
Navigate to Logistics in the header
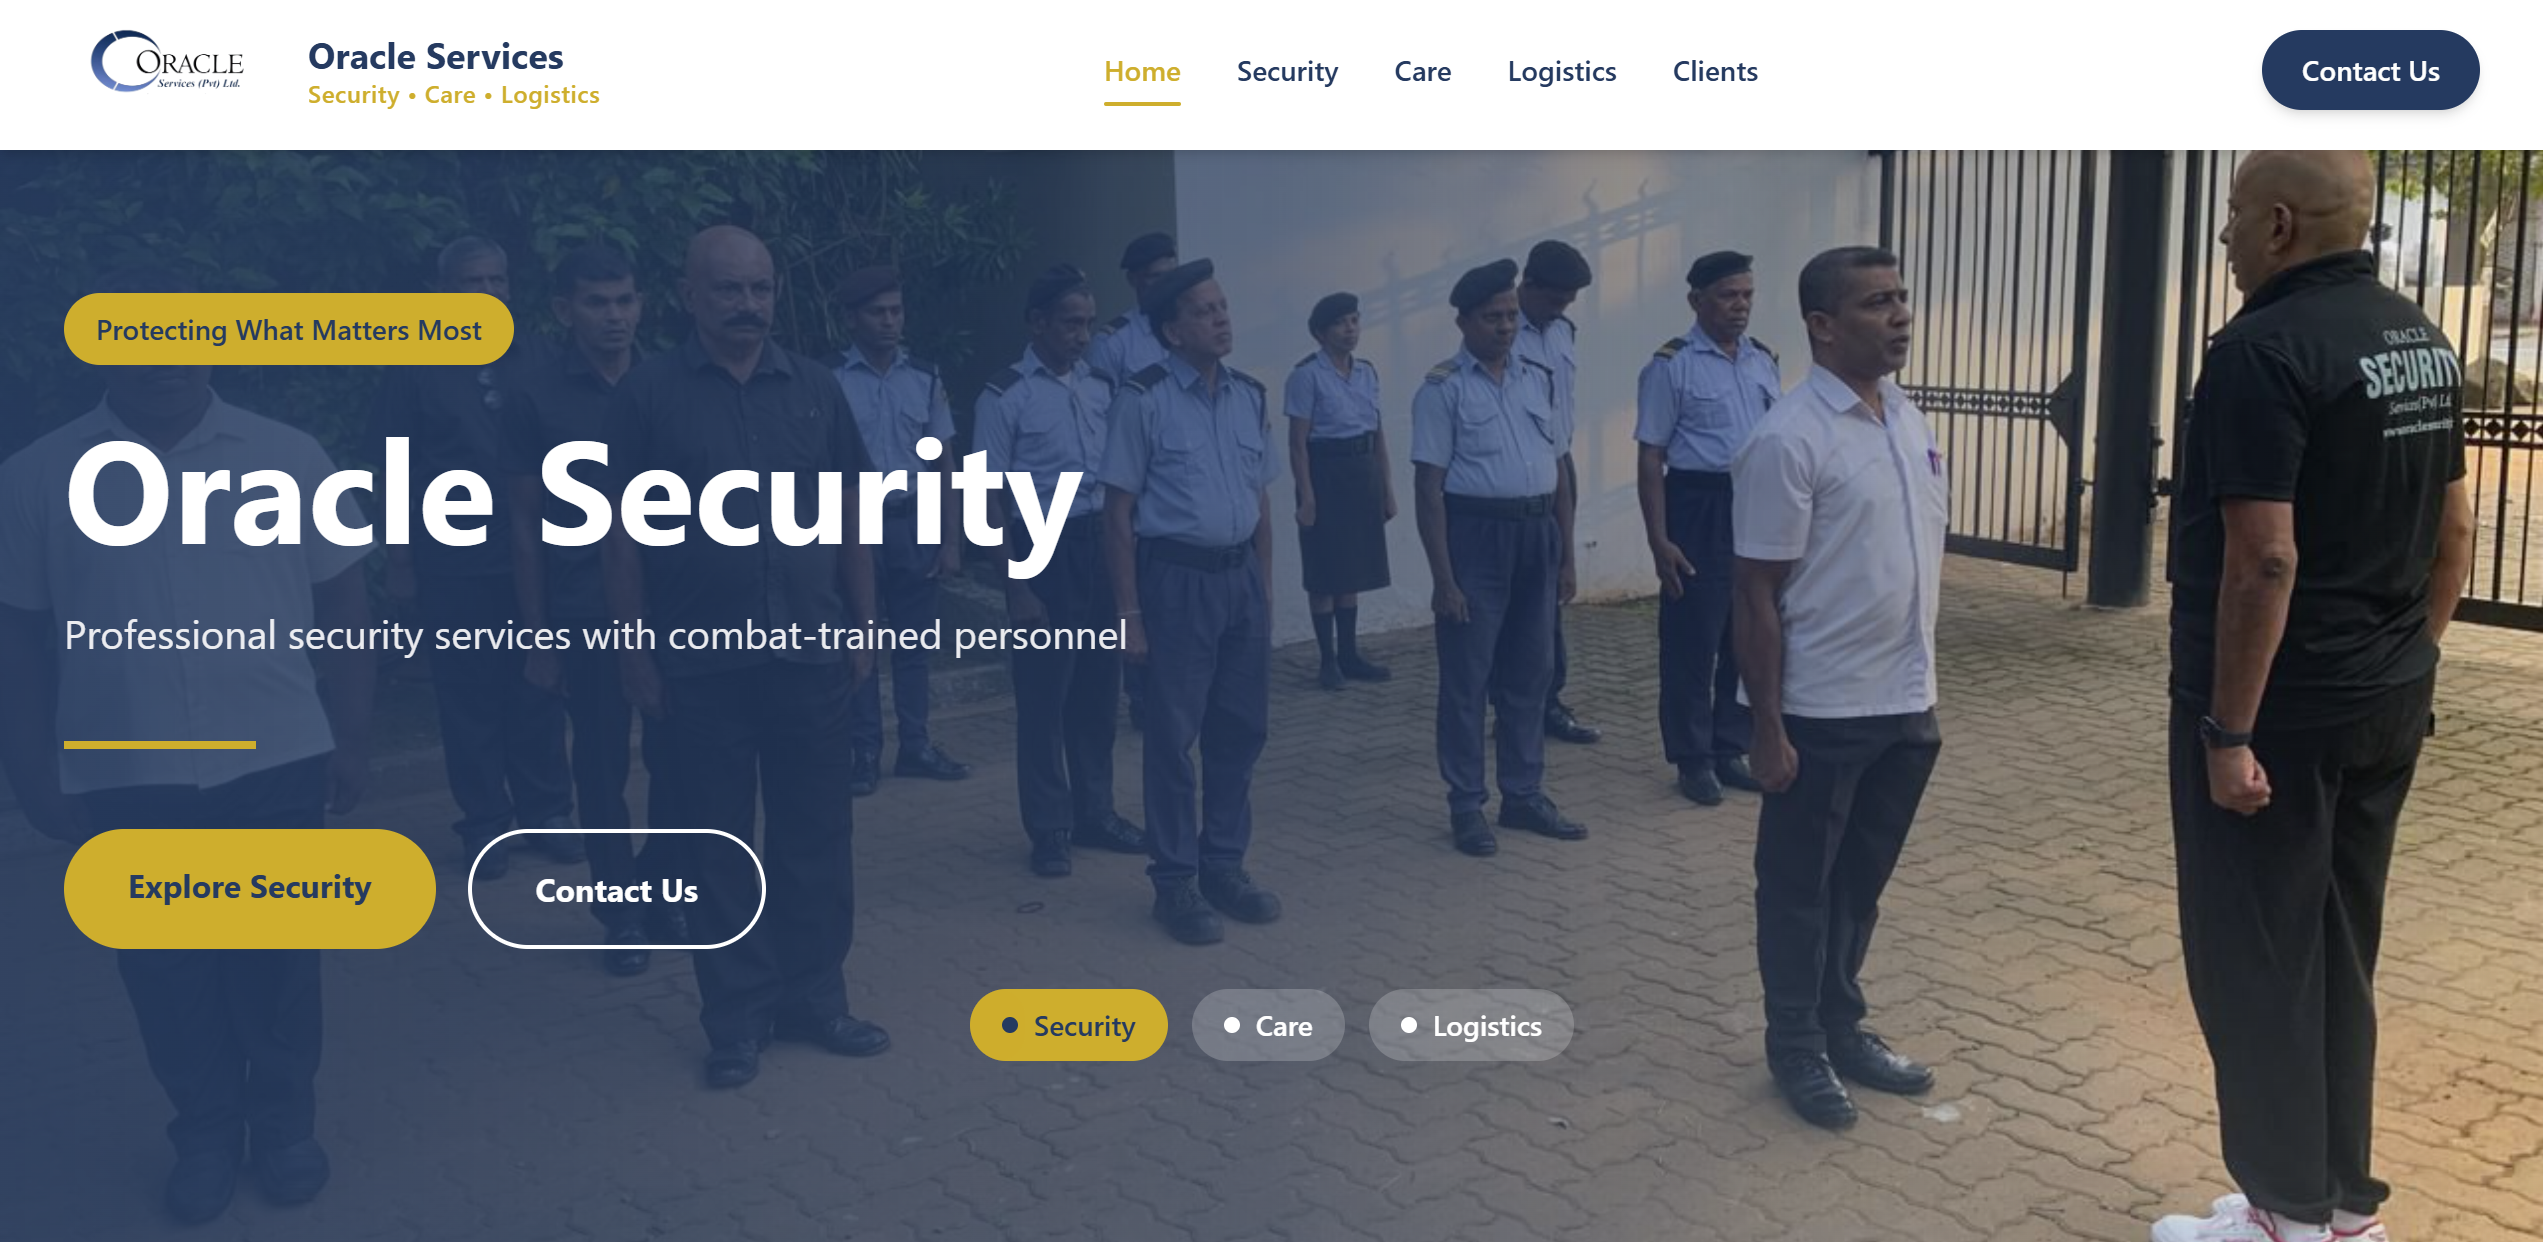click(x=1562, y=72)
